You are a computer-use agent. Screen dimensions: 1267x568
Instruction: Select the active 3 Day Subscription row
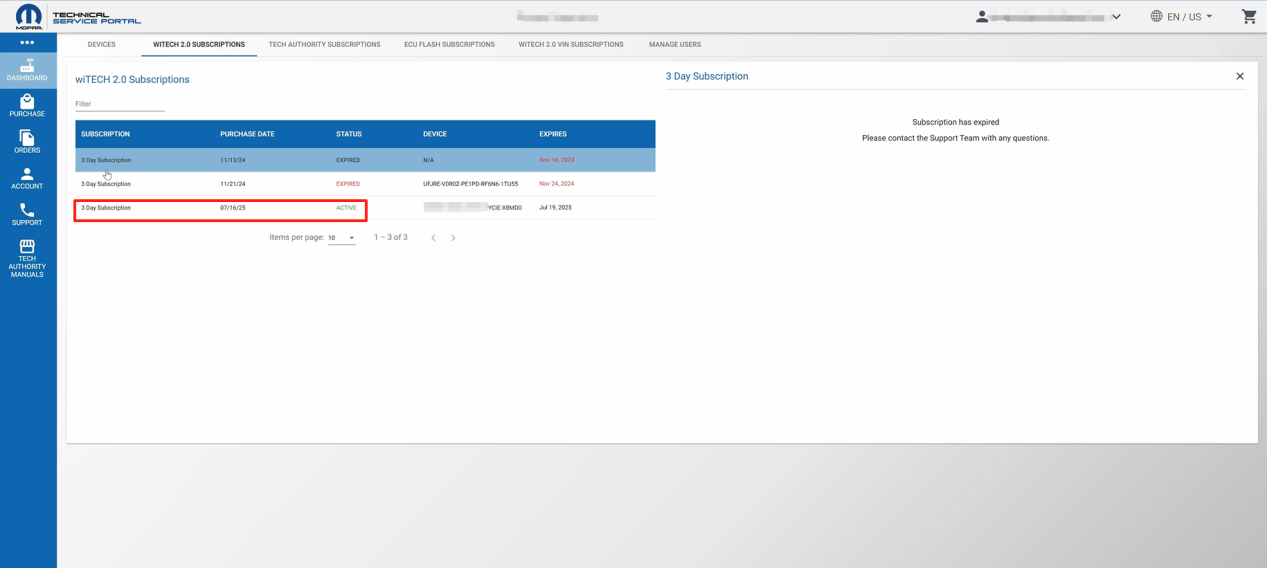coord(365,208)
